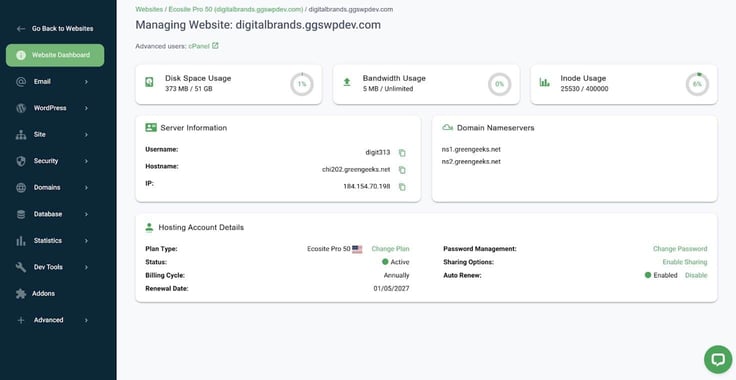736x380 pixels.
Task: Expand the Advanced menu chevron
Action: click(86, 320)
